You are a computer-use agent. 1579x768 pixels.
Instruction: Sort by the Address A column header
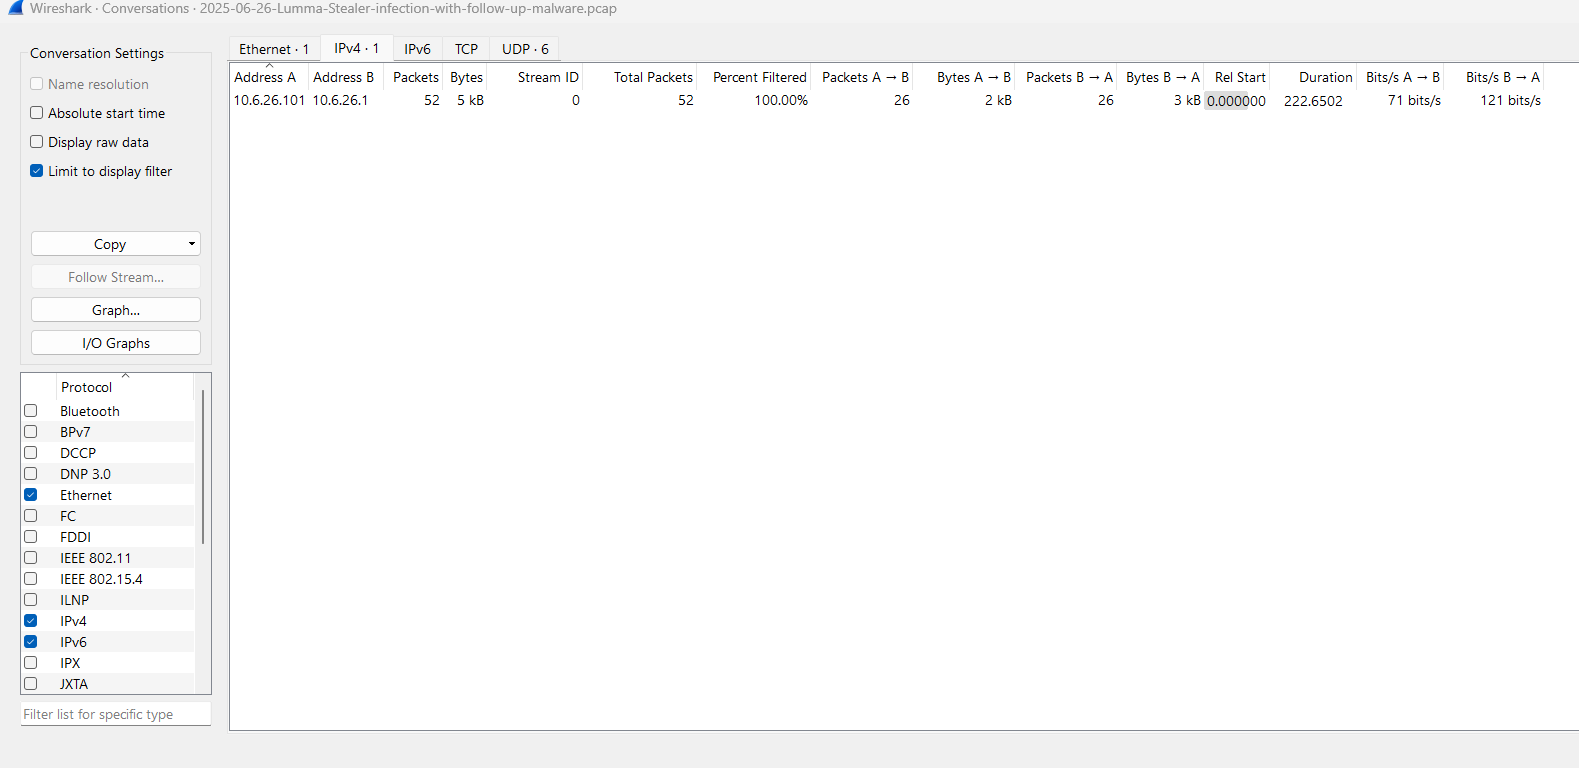(269, 77)
